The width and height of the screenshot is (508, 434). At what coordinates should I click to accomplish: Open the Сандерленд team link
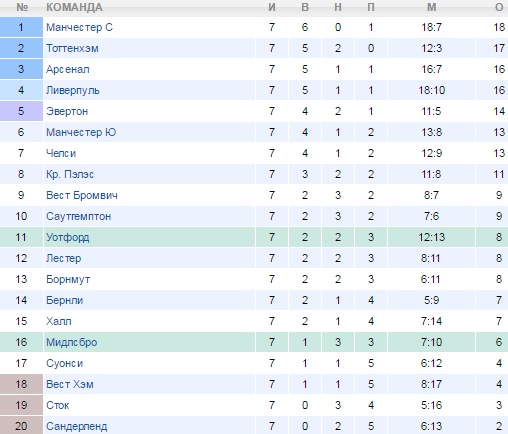click(x=77, y=426)
